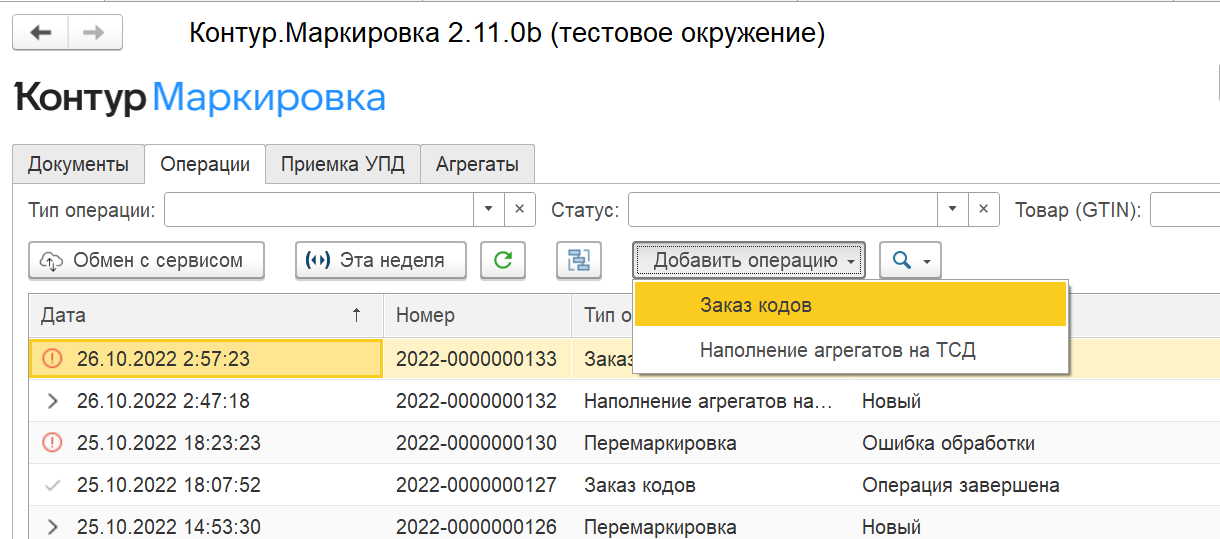Click the back navigation arrow
The width and height of the screenshot is (1220, 539).
(41, 33)
